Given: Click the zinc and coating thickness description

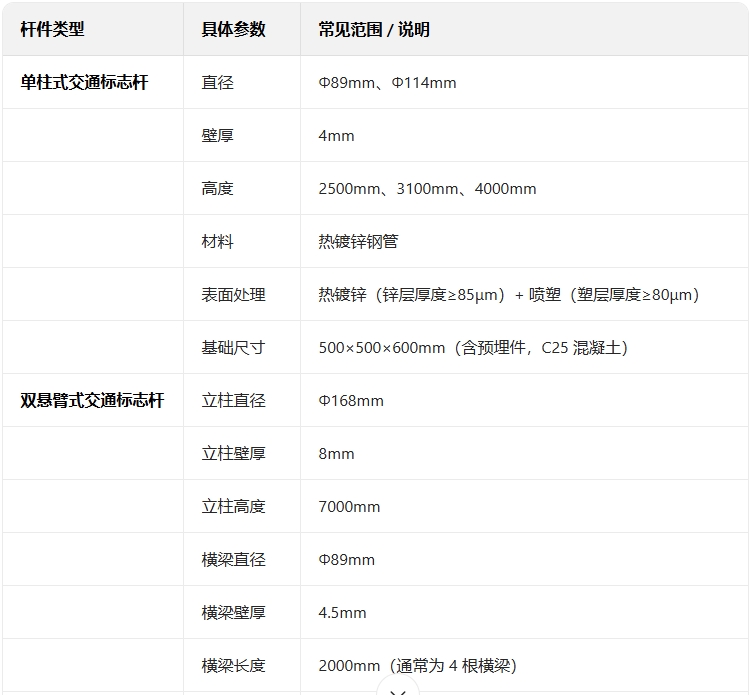Looking at the screenshot, I should pyautogui.click(x=509, y=295).
